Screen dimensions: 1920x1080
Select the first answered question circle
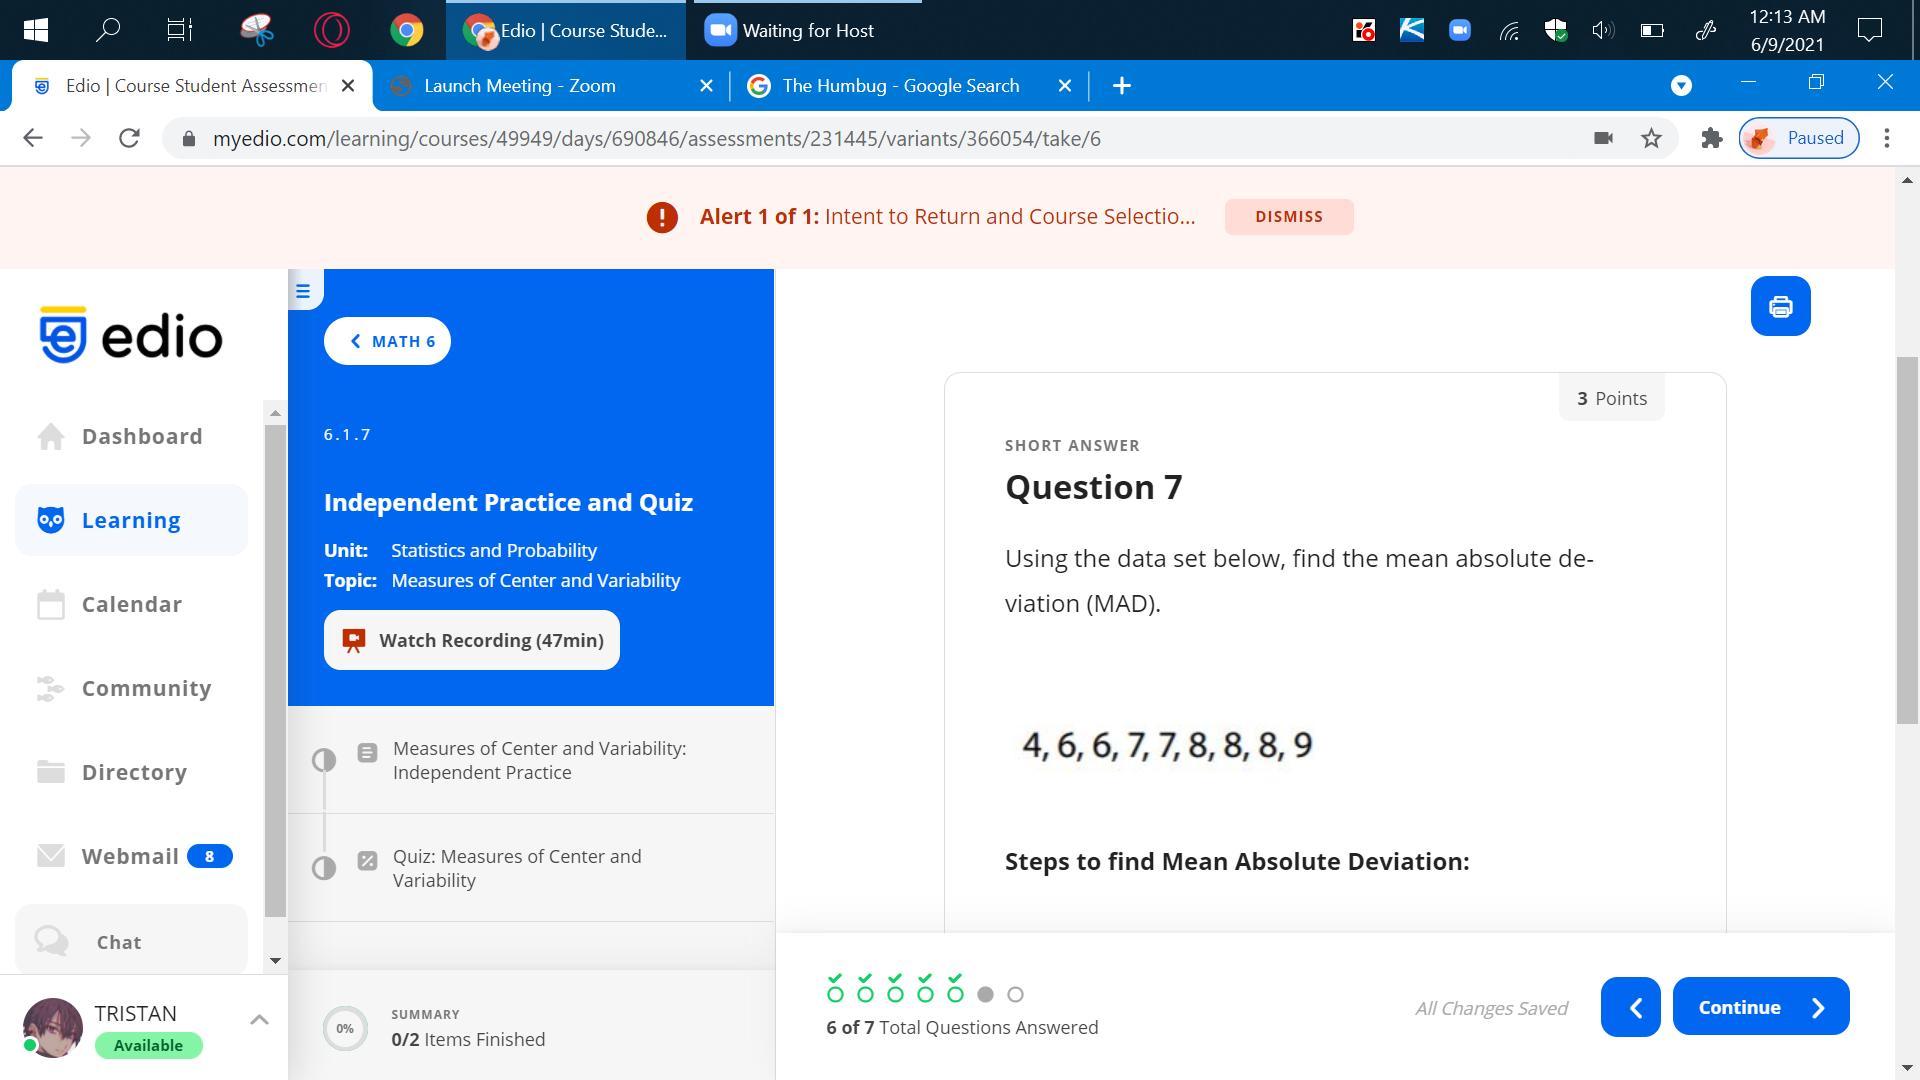click(x=835, y=993)
